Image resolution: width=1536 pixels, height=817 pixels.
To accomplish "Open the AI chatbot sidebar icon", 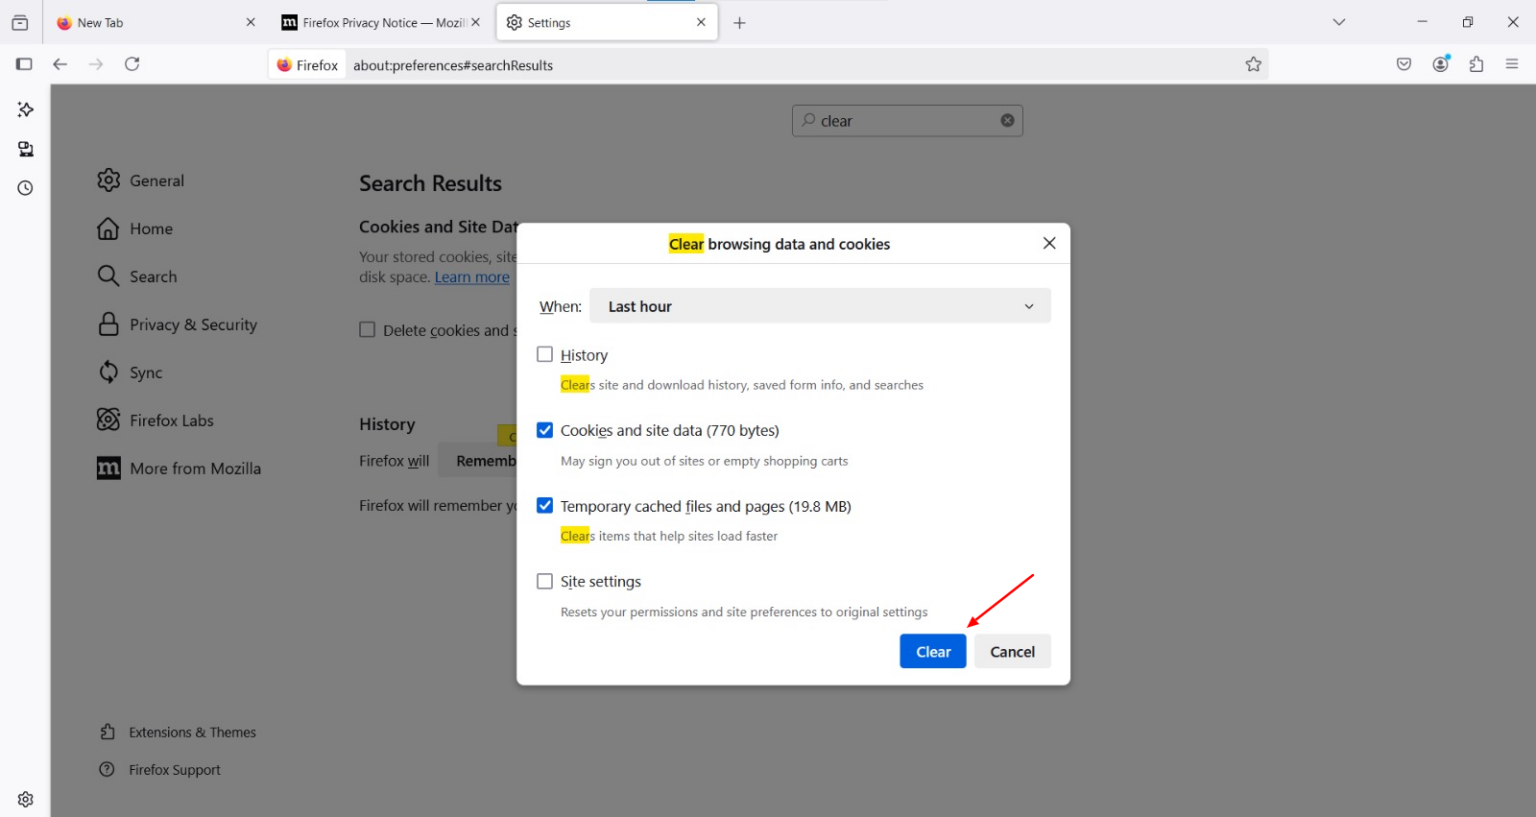I will [25, 110].
